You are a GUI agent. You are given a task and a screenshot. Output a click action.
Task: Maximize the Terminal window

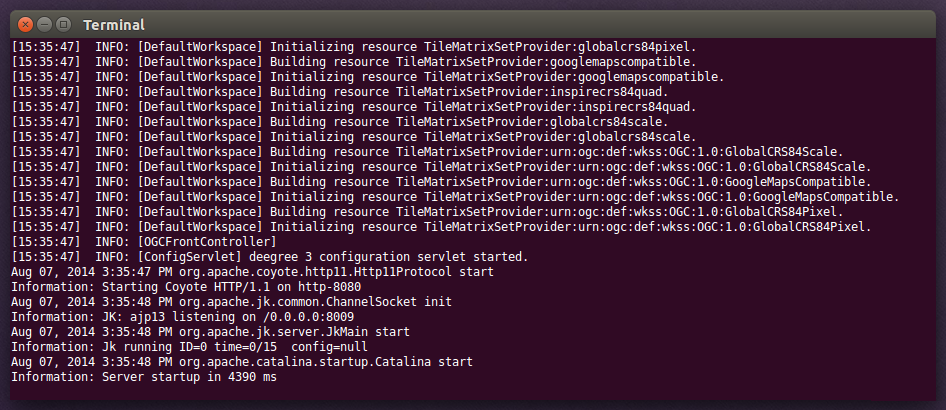pyautogui.click(x=64, y=23)
